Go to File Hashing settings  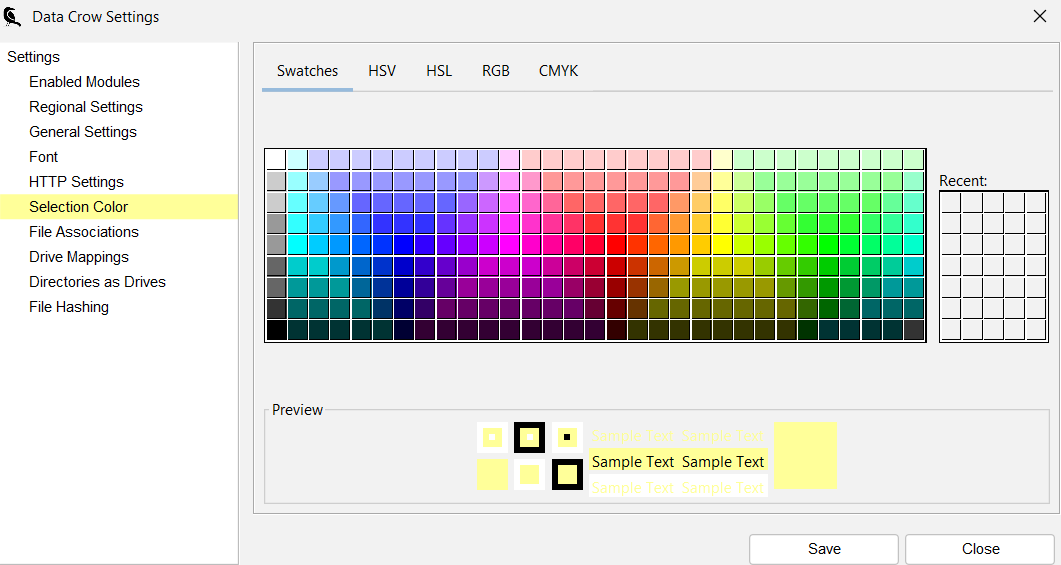[x=69, y=307]
